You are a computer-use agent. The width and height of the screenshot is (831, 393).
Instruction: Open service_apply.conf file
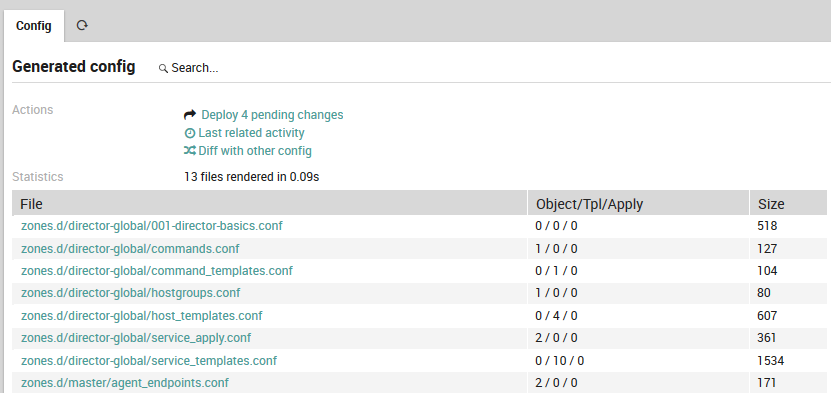point(136,338)
